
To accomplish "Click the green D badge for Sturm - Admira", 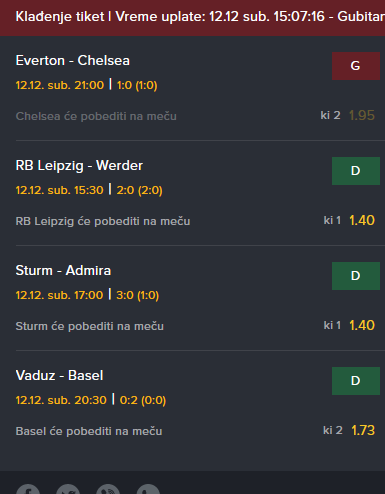I will coord(356,276).
